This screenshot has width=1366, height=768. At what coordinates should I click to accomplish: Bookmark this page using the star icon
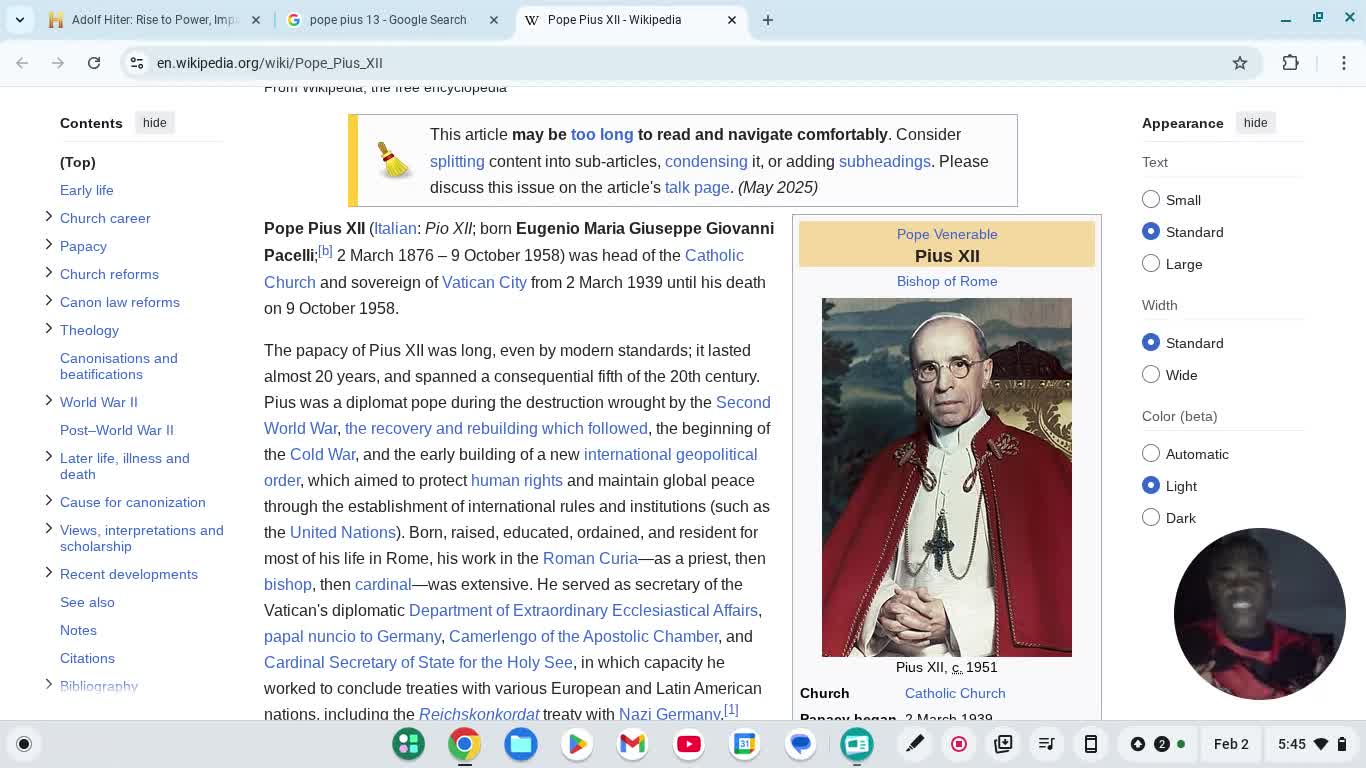pos(1240,62)
